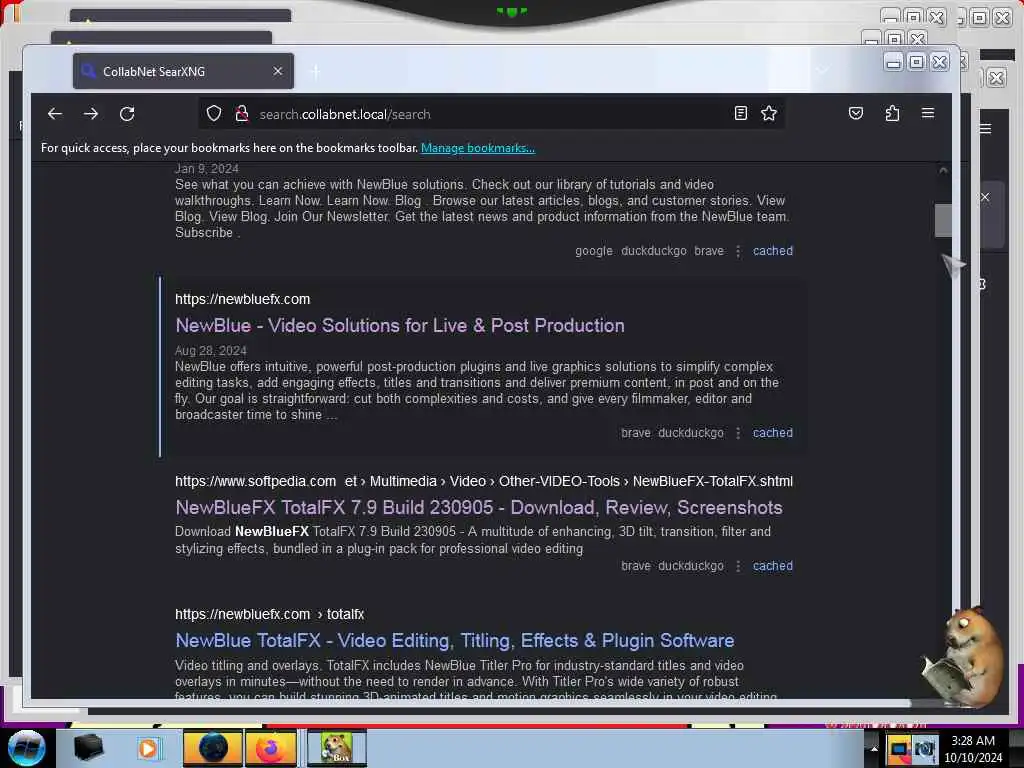This screenshot has height=768, width=1024.
Task: Reload the current search page
Action: [x=127, y=114]
